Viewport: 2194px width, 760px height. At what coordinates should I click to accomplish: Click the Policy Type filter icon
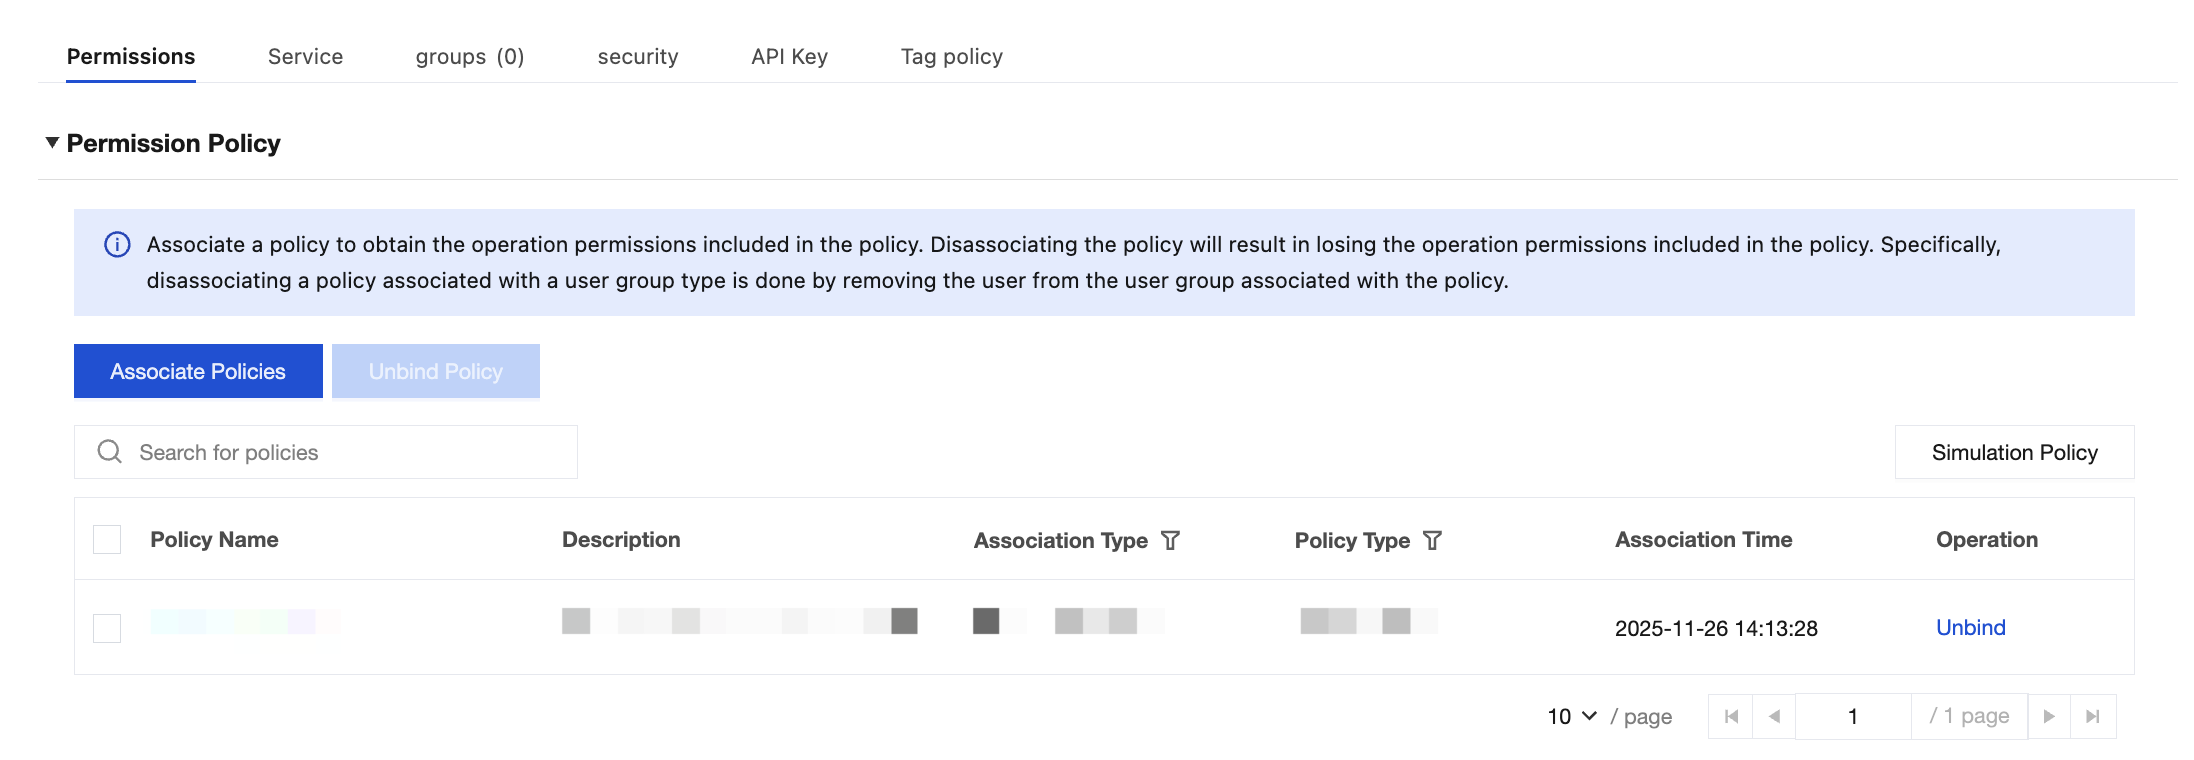click(x=1432, y=541)
